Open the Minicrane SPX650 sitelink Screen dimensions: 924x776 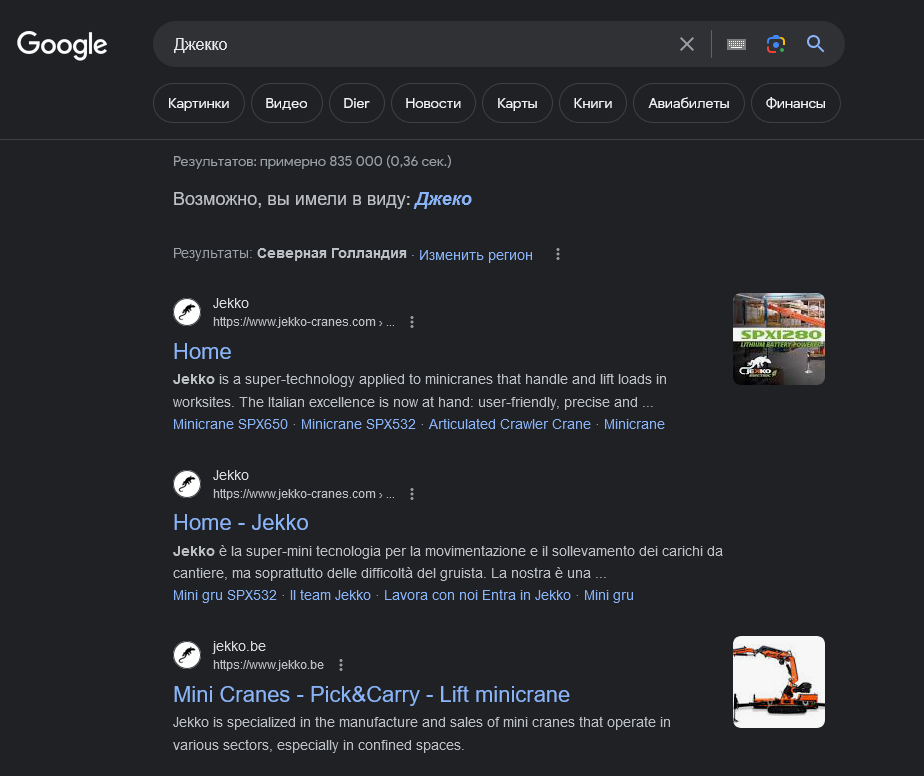[x=230, y=424]
